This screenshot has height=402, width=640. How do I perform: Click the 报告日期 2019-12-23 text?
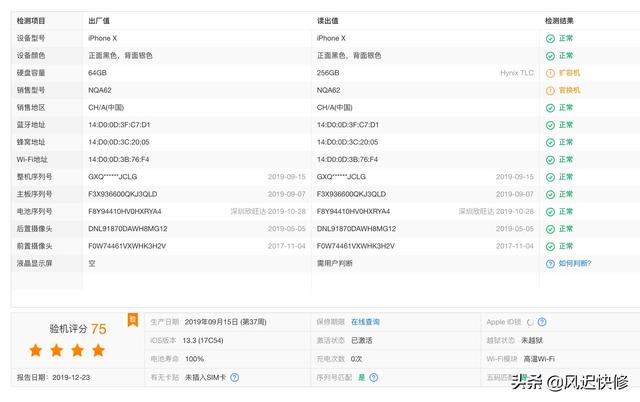(x=53, y=378)
